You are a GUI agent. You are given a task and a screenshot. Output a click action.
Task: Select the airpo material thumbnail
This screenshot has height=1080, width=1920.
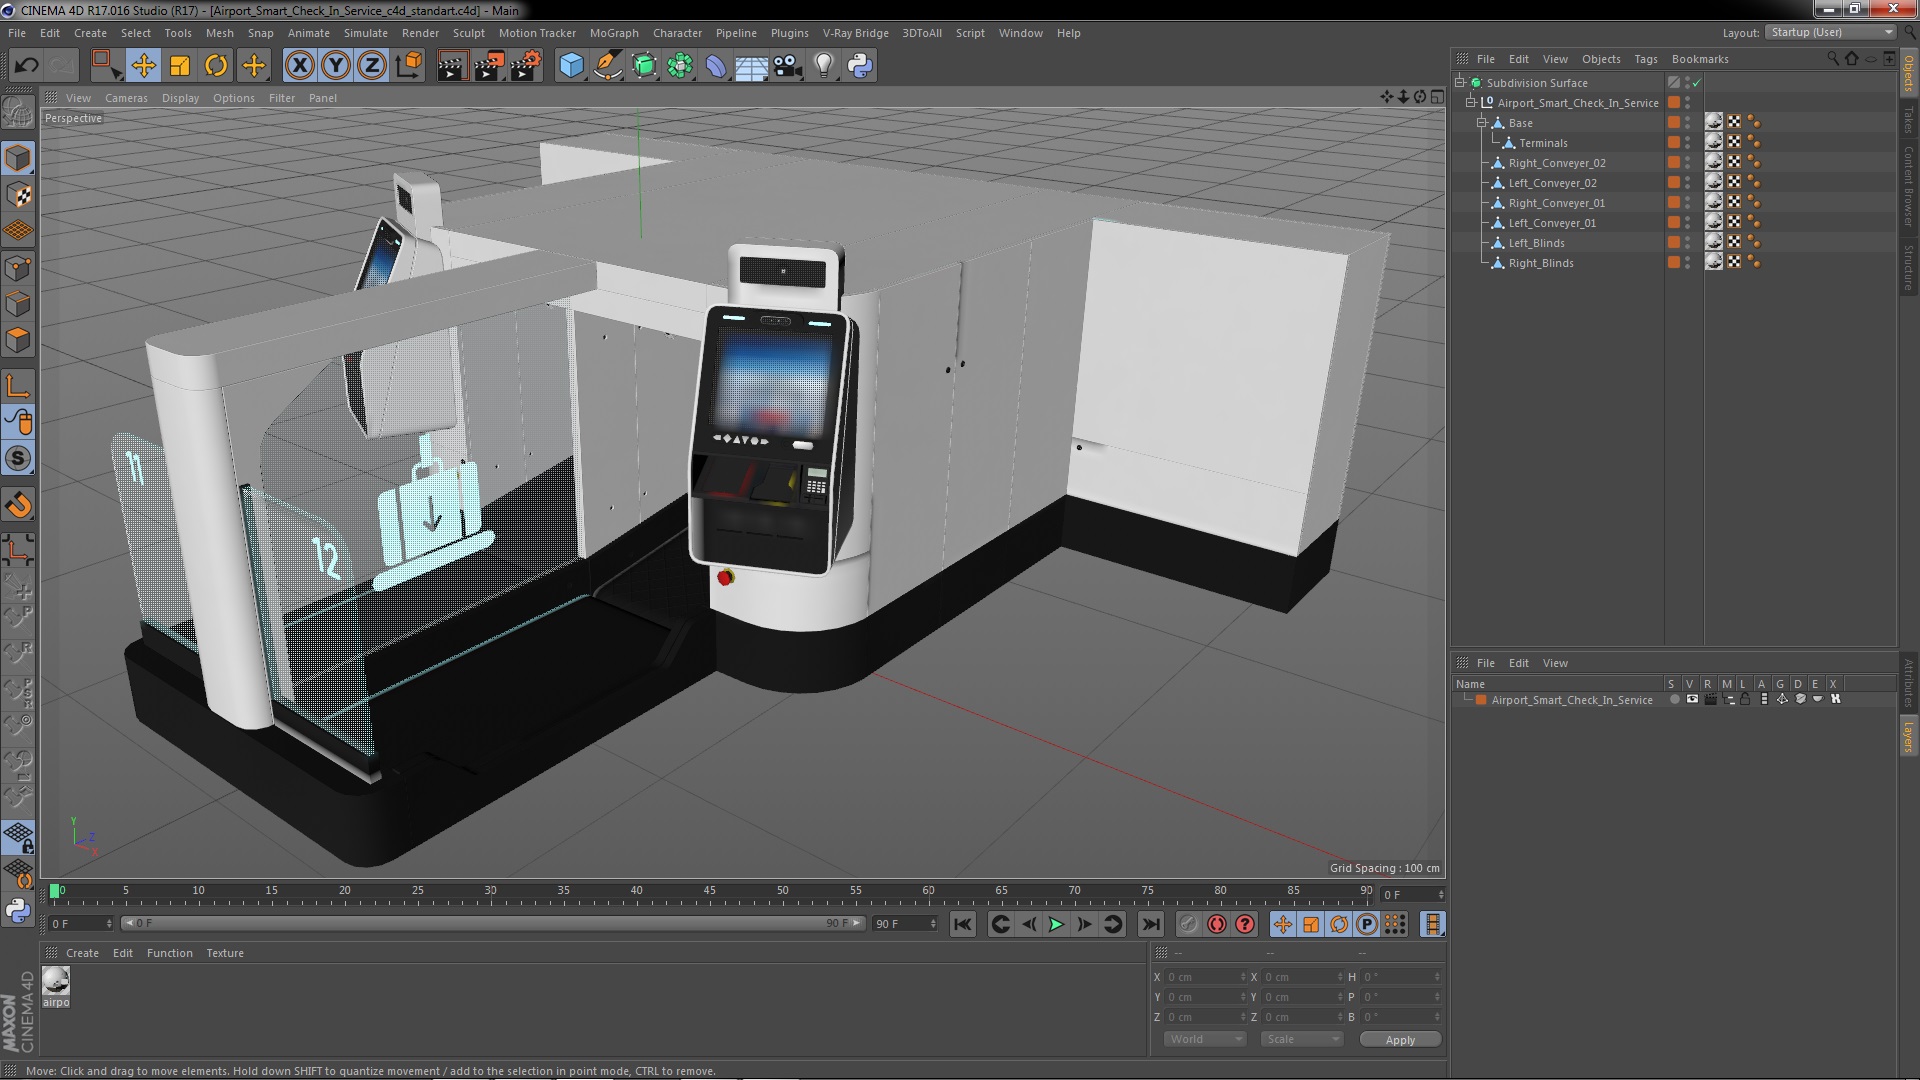click(56, 981)
